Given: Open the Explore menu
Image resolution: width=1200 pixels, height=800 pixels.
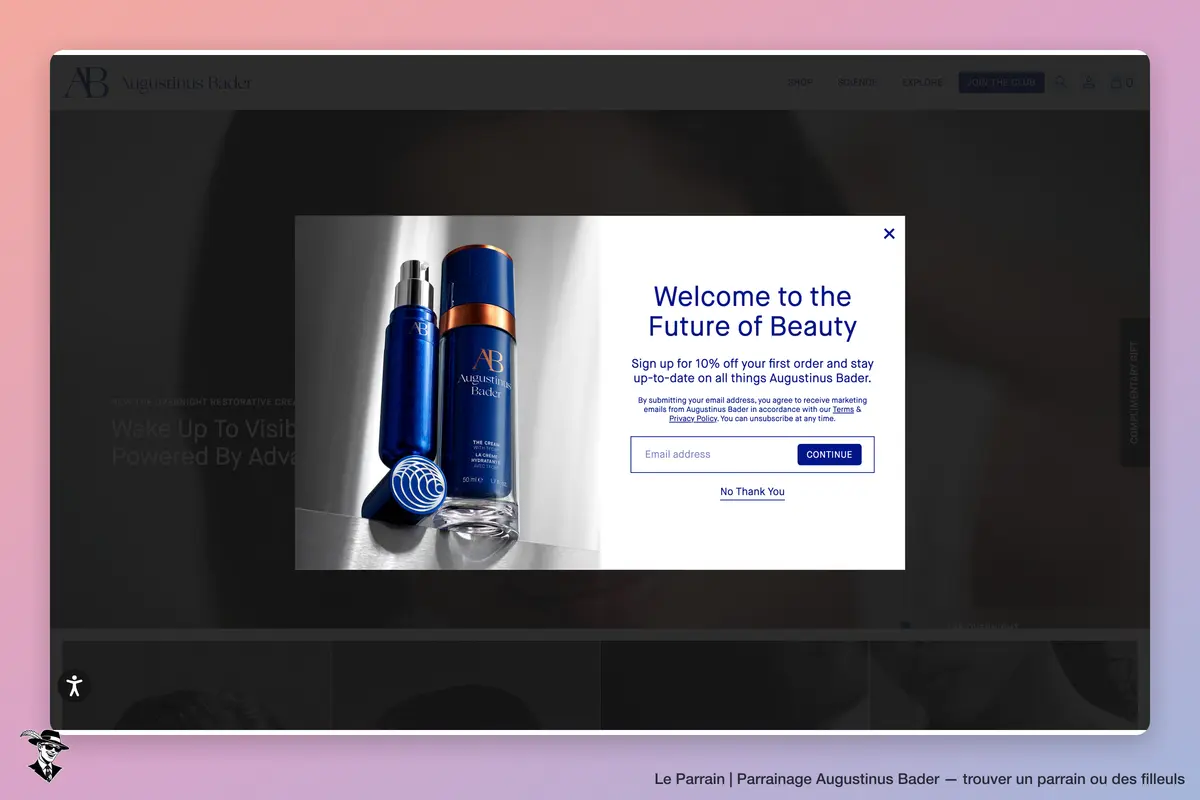Looking at the screenshot, I should coord(922,82).
